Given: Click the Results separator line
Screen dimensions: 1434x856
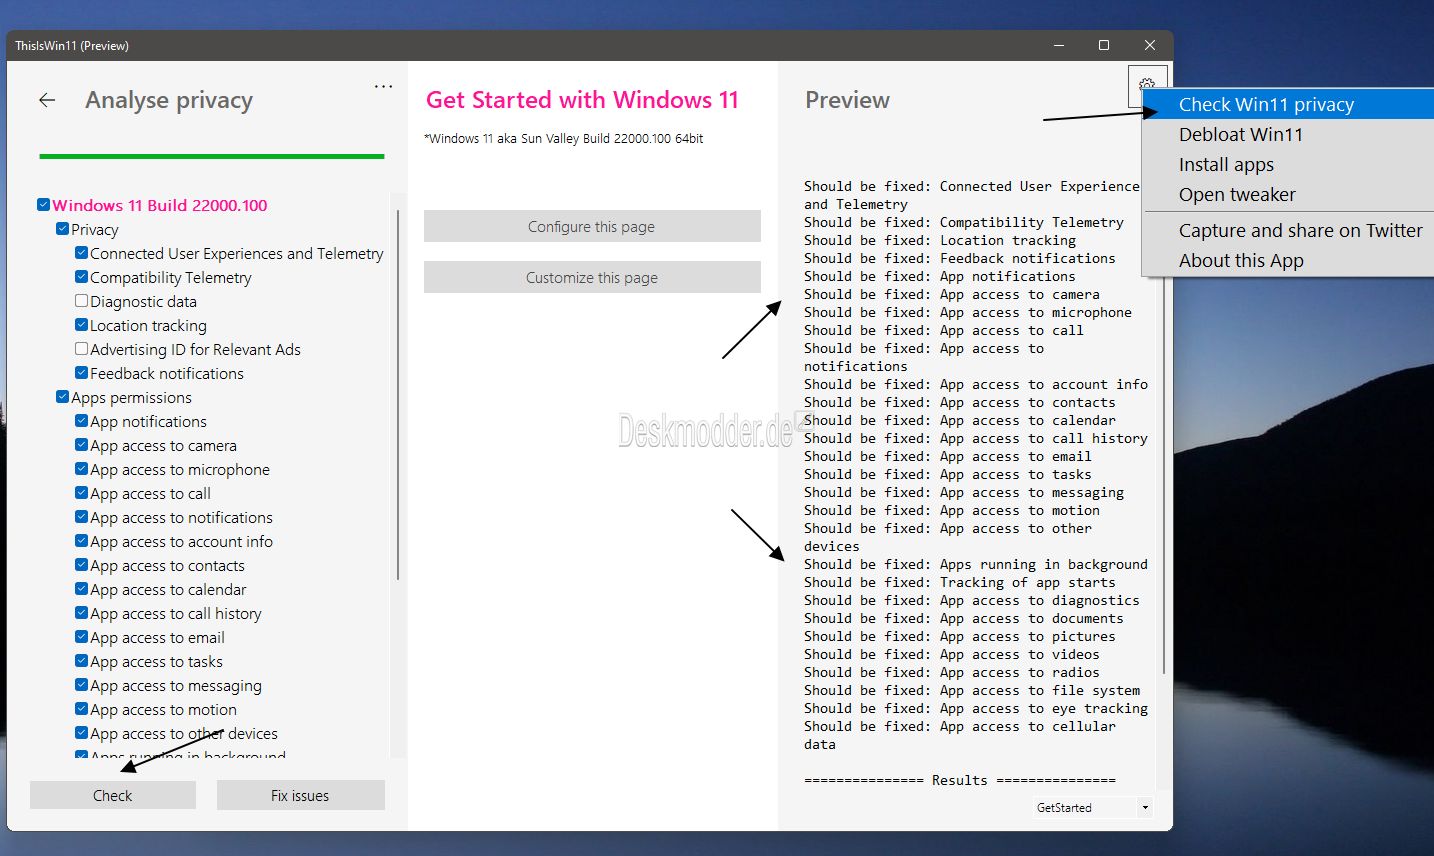Looking at the screenshot, I should tap(960, 780).
